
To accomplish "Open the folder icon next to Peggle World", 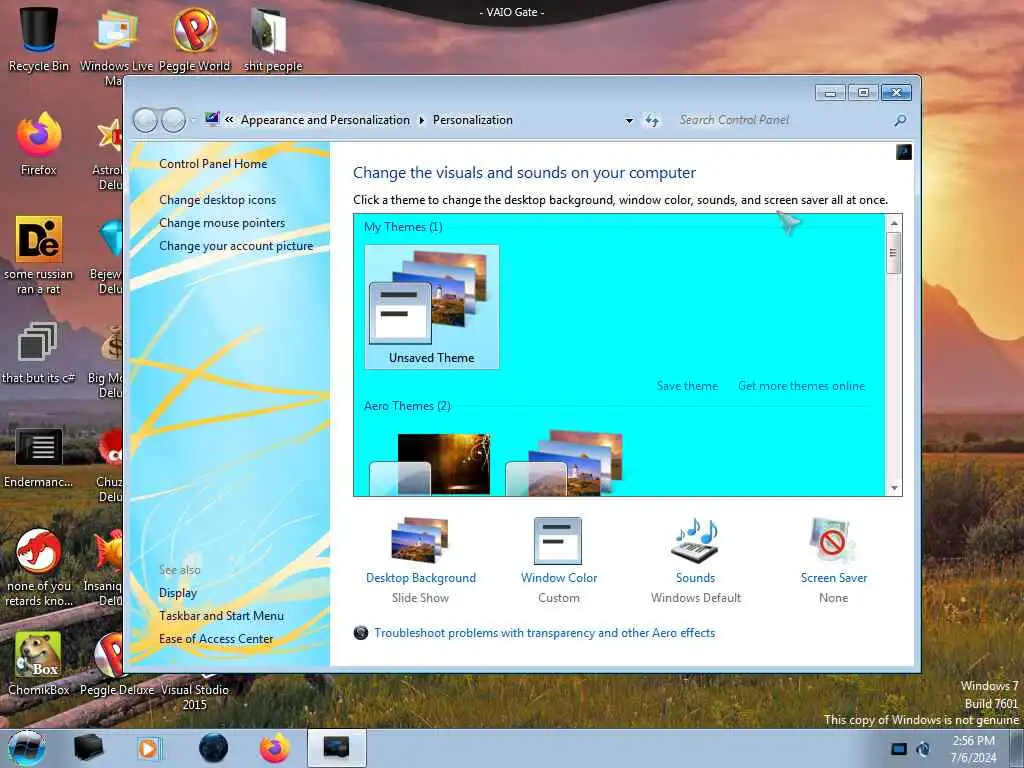I will [272, 39].
